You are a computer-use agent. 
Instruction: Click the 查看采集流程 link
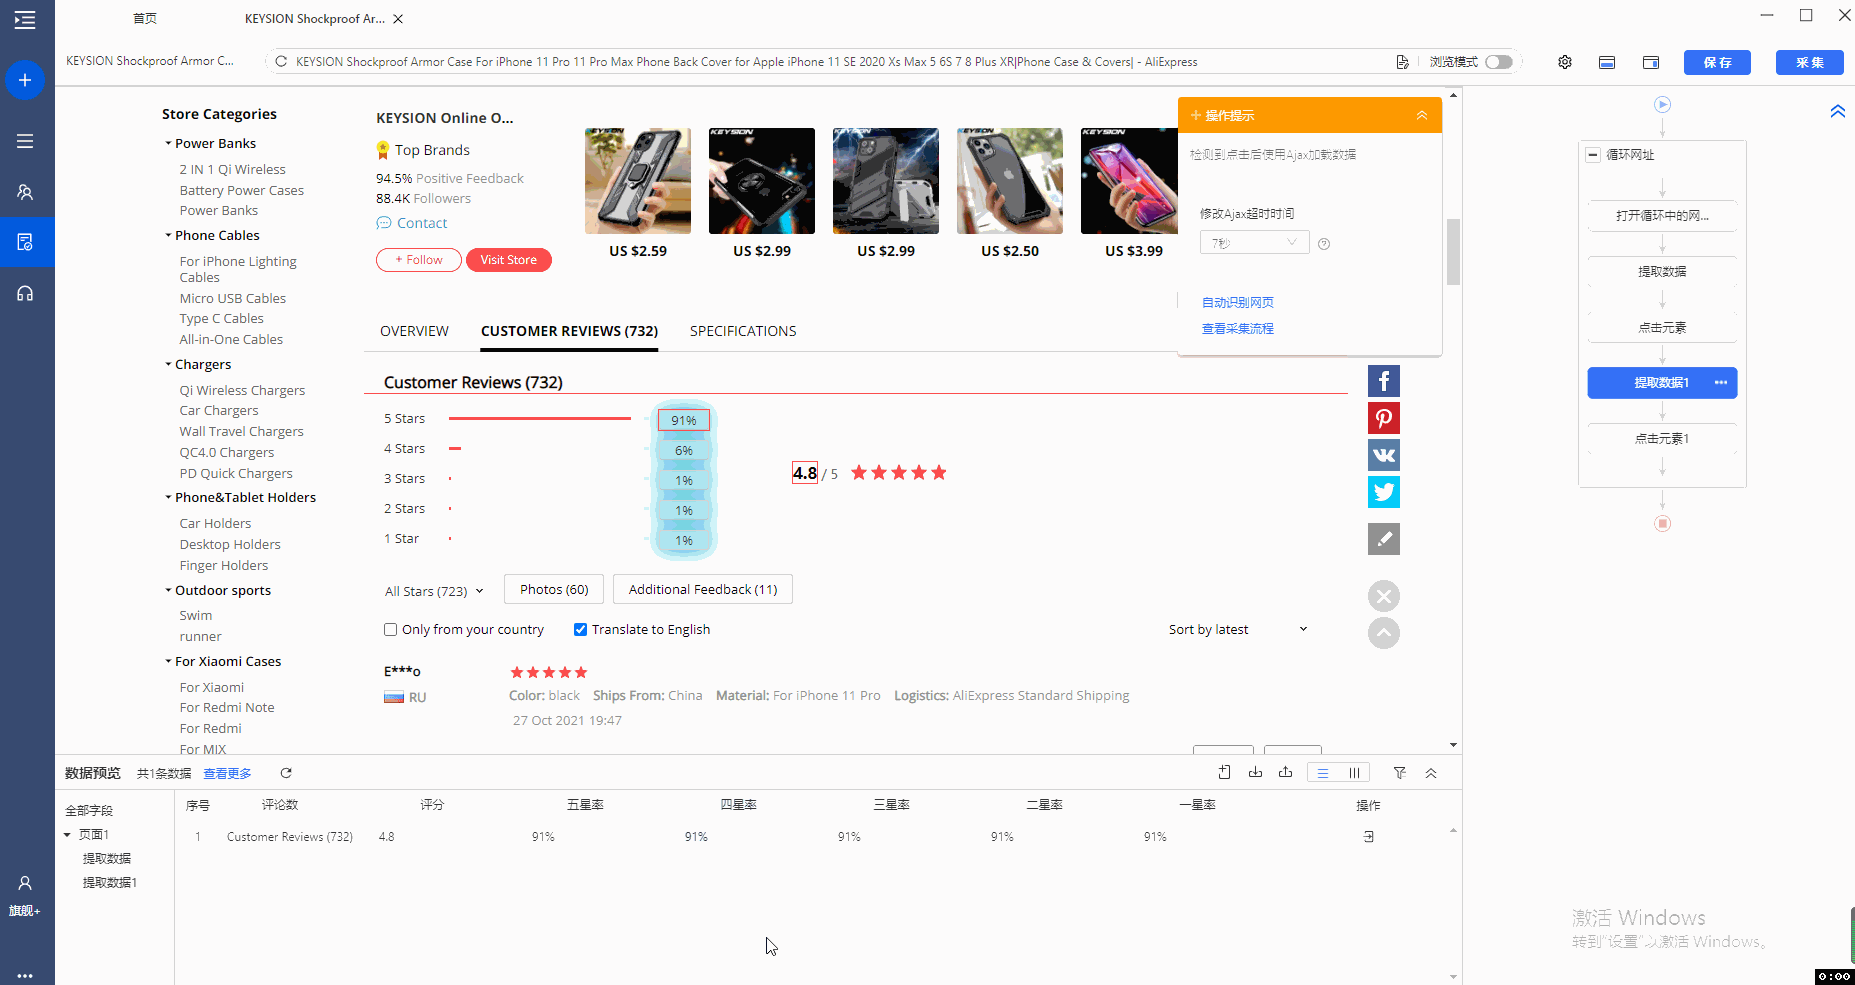pyautogui.click(x=1237, y=328)
